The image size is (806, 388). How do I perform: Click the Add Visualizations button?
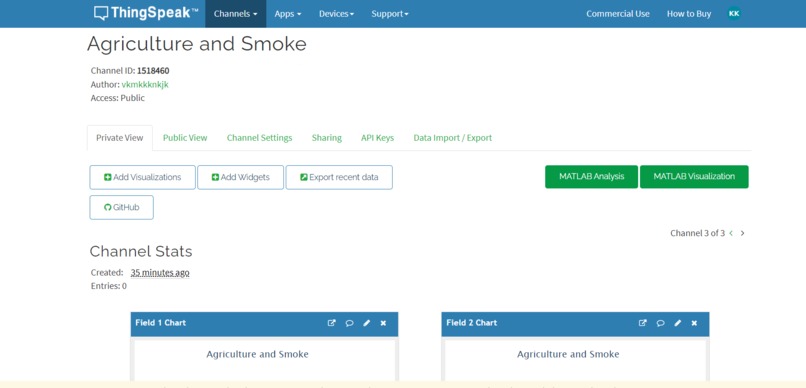(142, 177)
